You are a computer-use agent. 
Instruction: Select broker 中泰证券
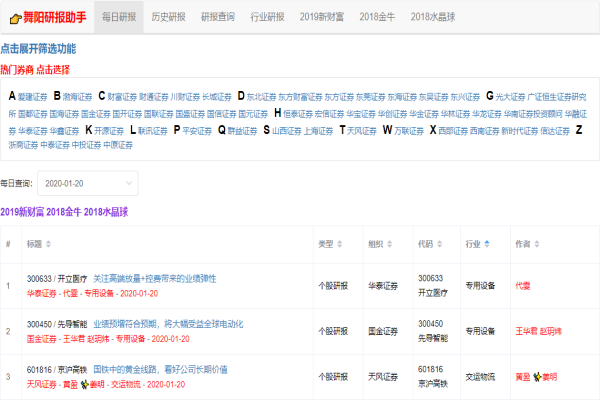tap(55, 145)
